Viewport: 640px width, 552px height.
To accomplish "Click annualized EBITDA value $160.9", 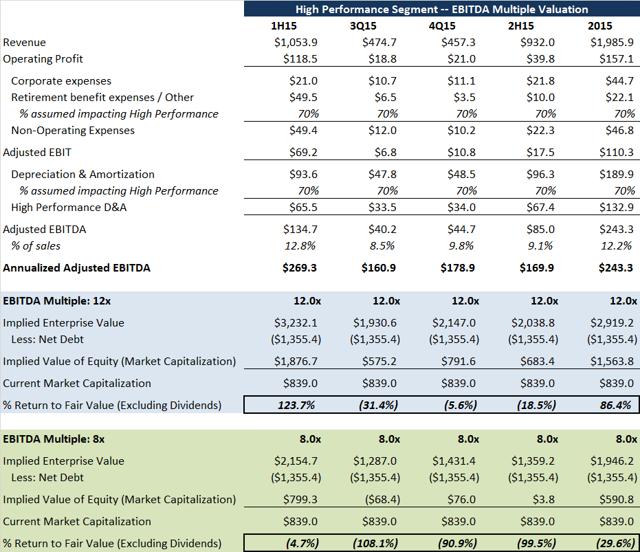I will tap(379, 268).
